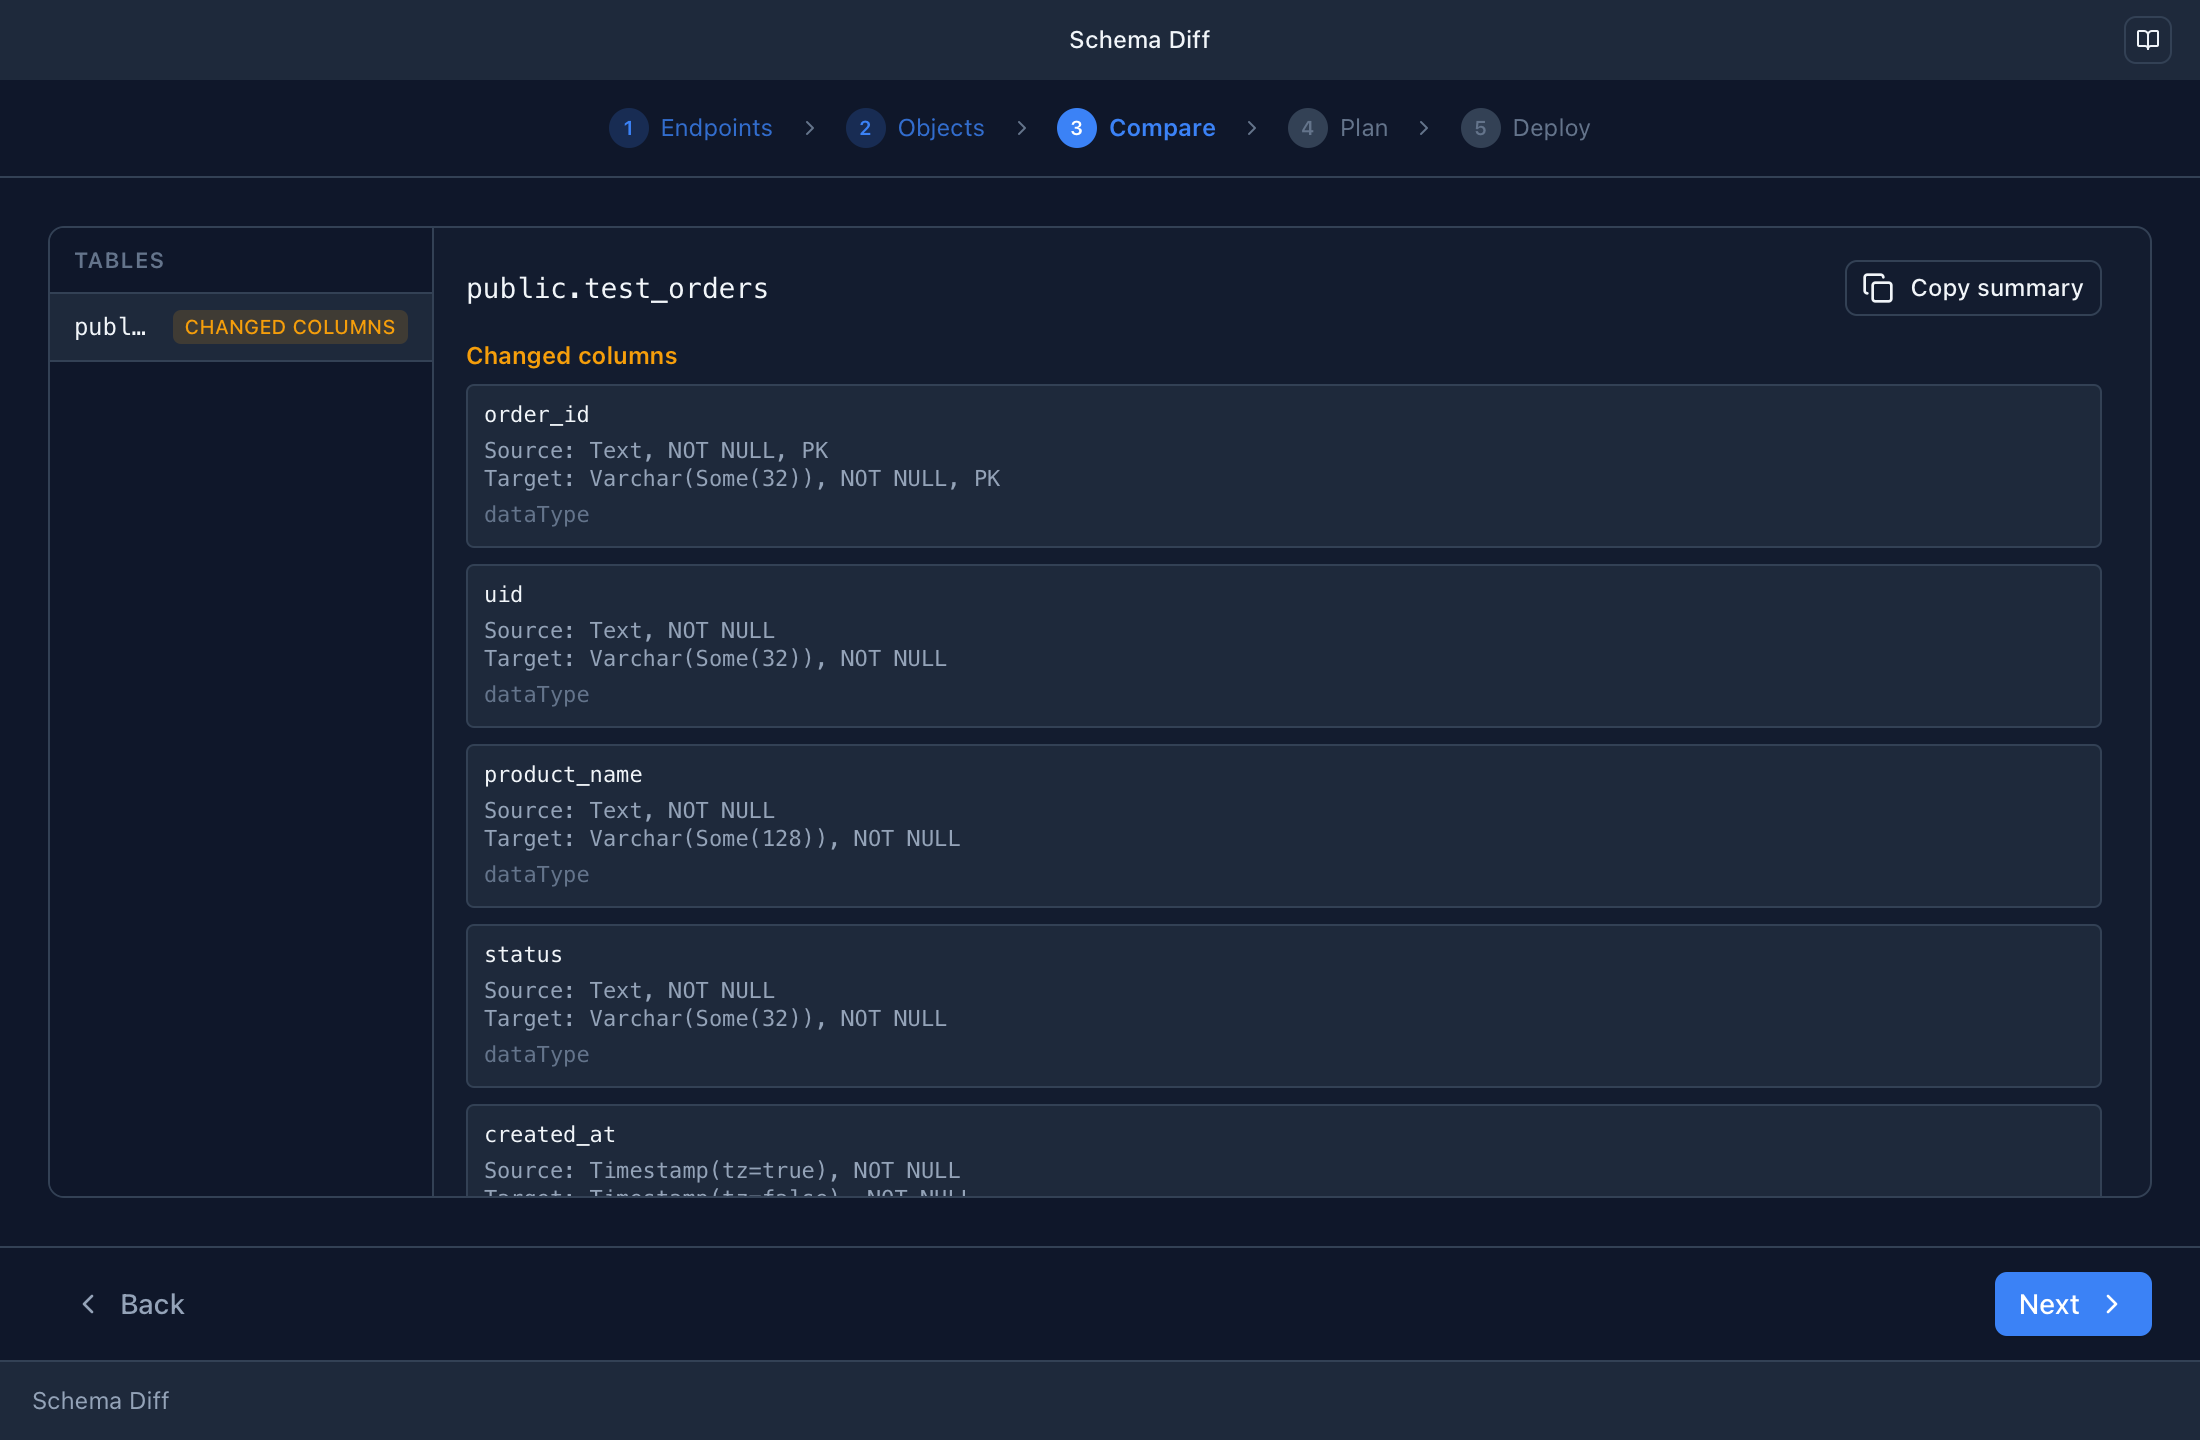Go Back to previous step
2200x1440 pixels.
132,1304
